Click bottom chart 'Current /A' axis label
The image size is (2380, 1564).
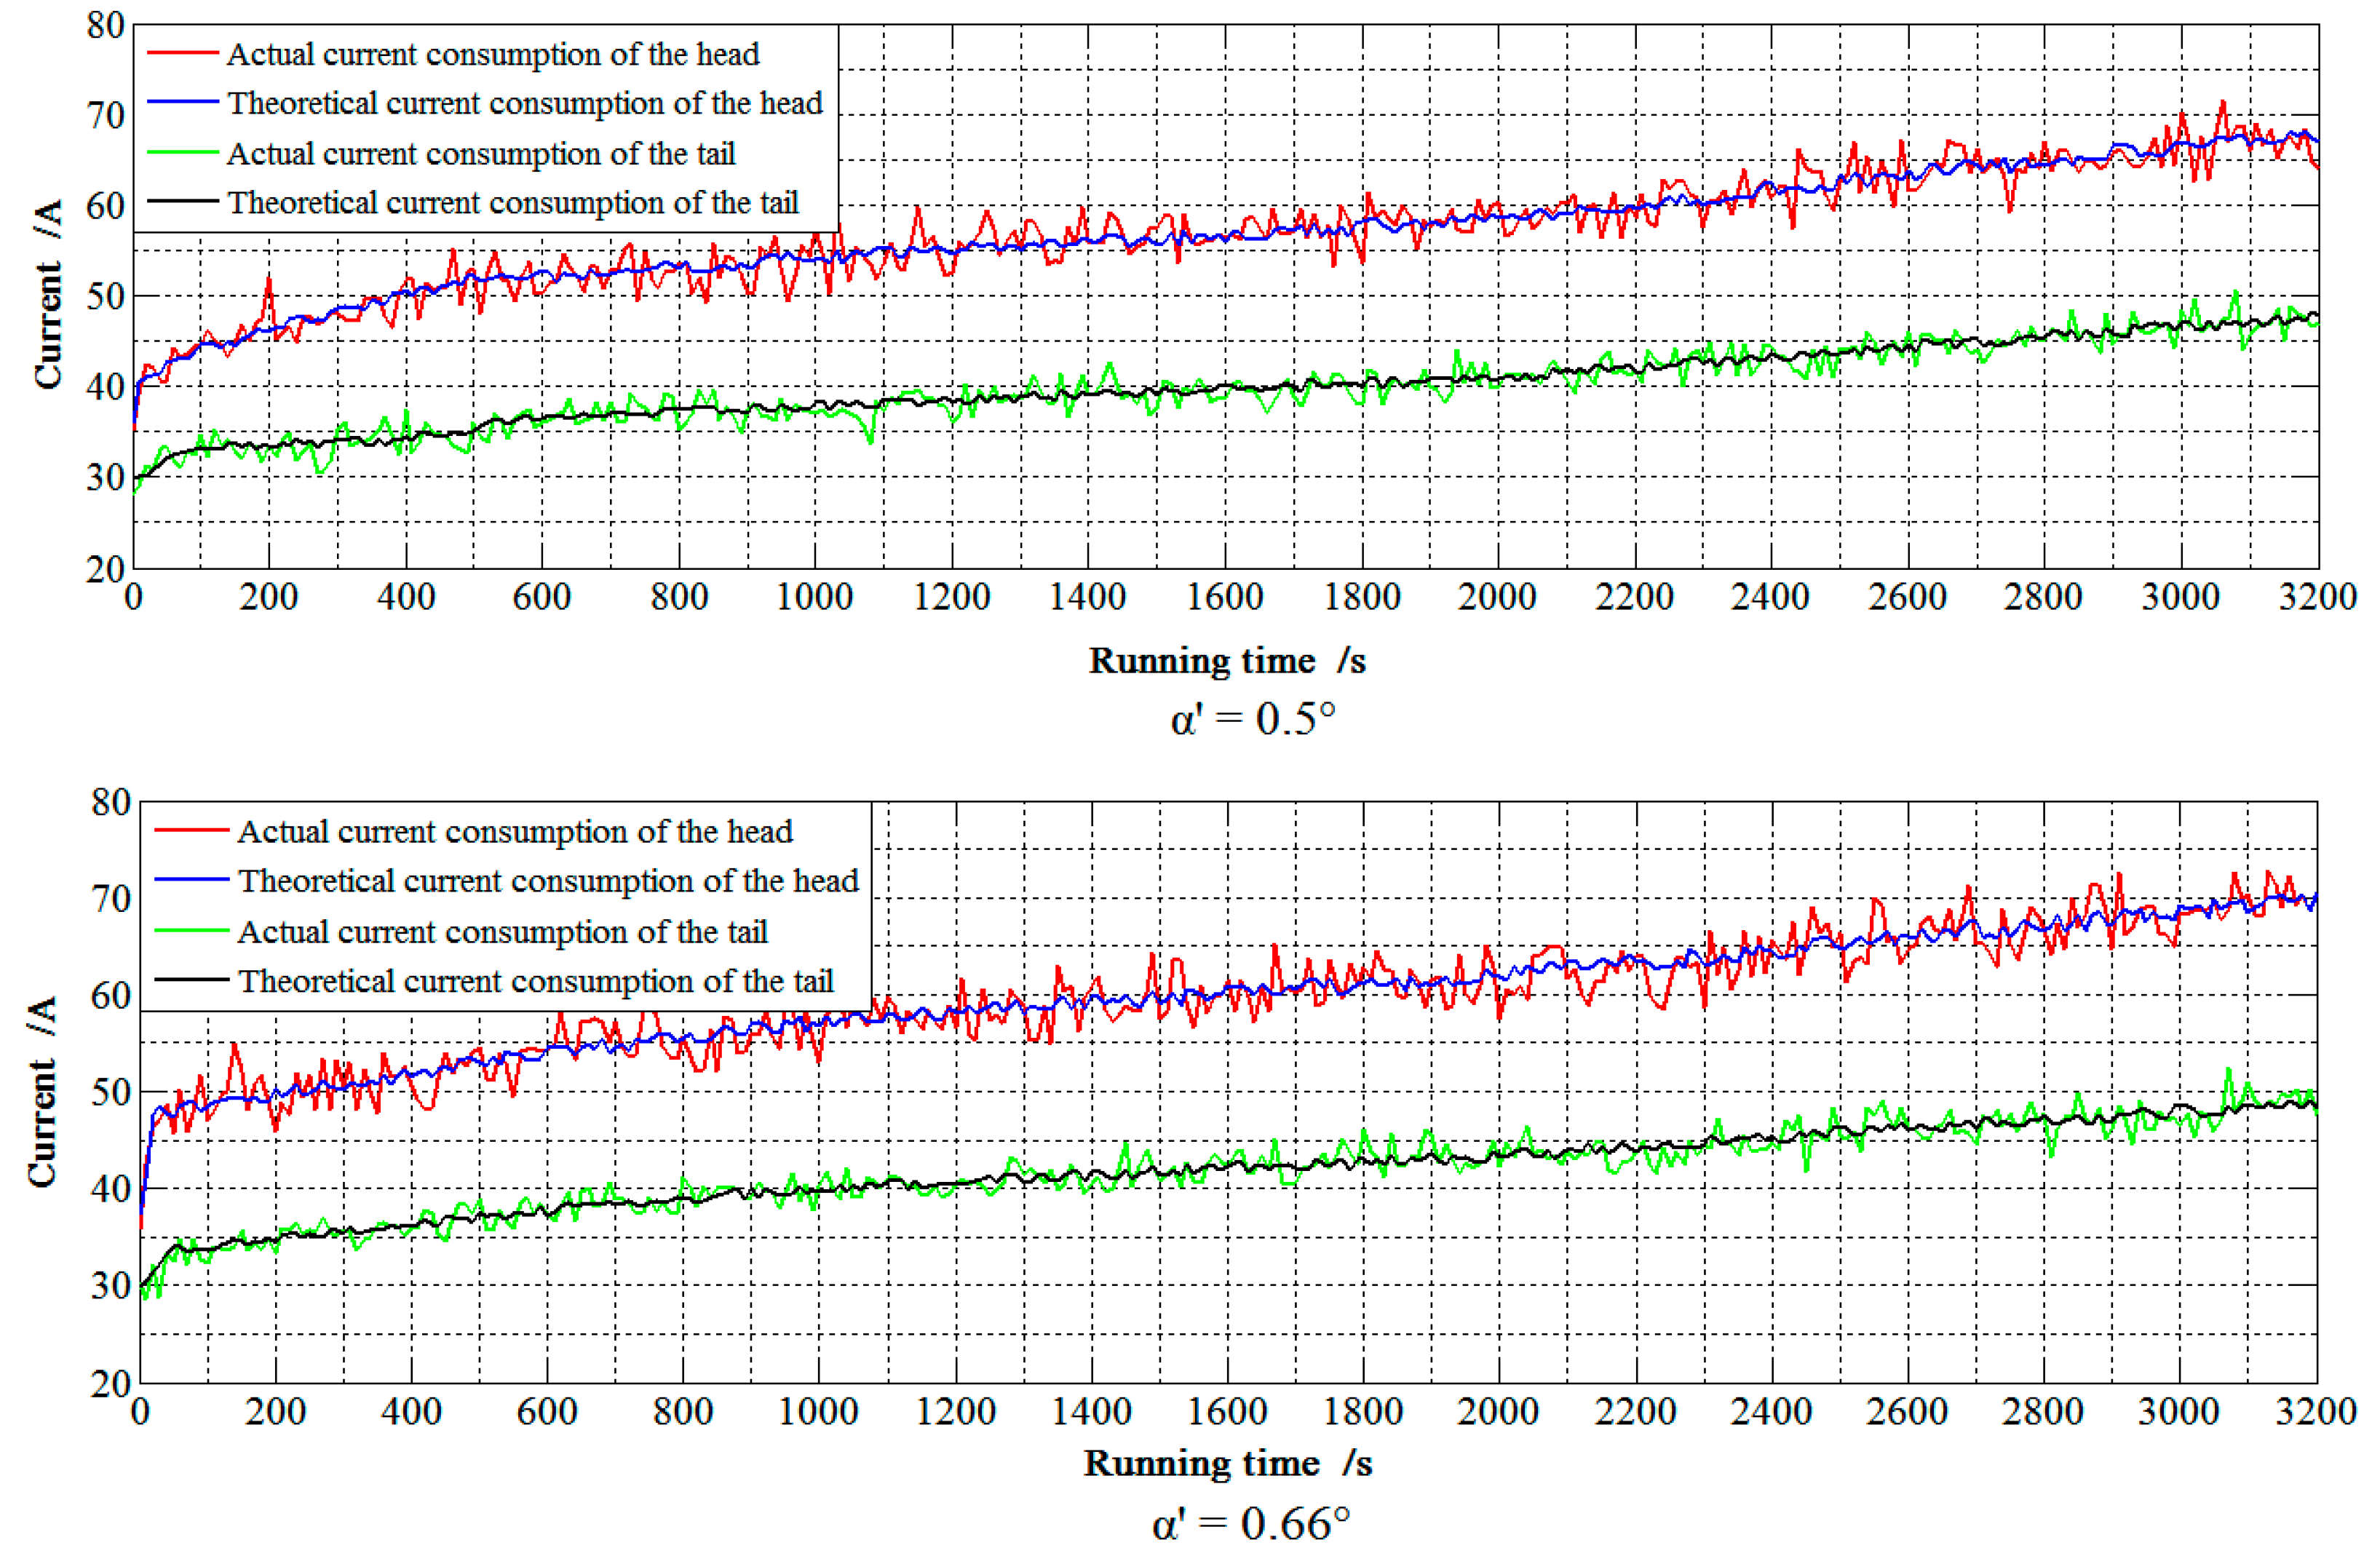tap(42, 1091)
